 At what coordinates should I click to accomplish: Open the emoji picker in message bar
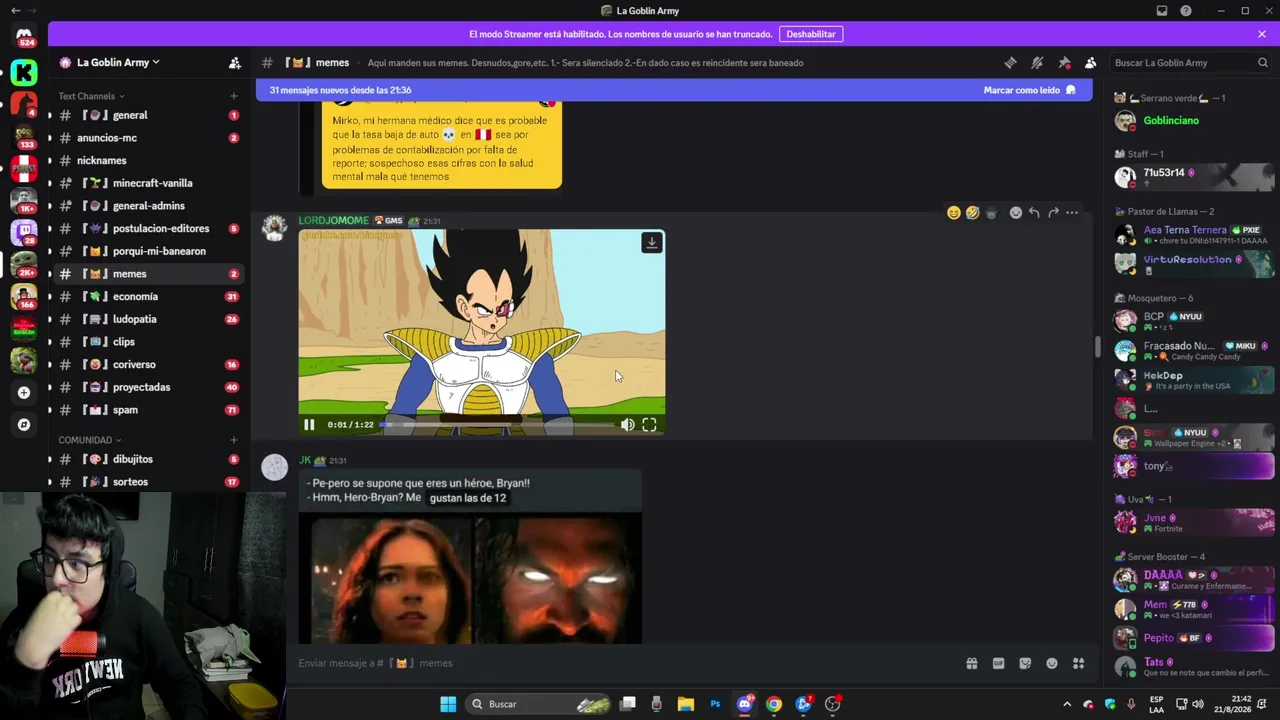click(1052, 663)
